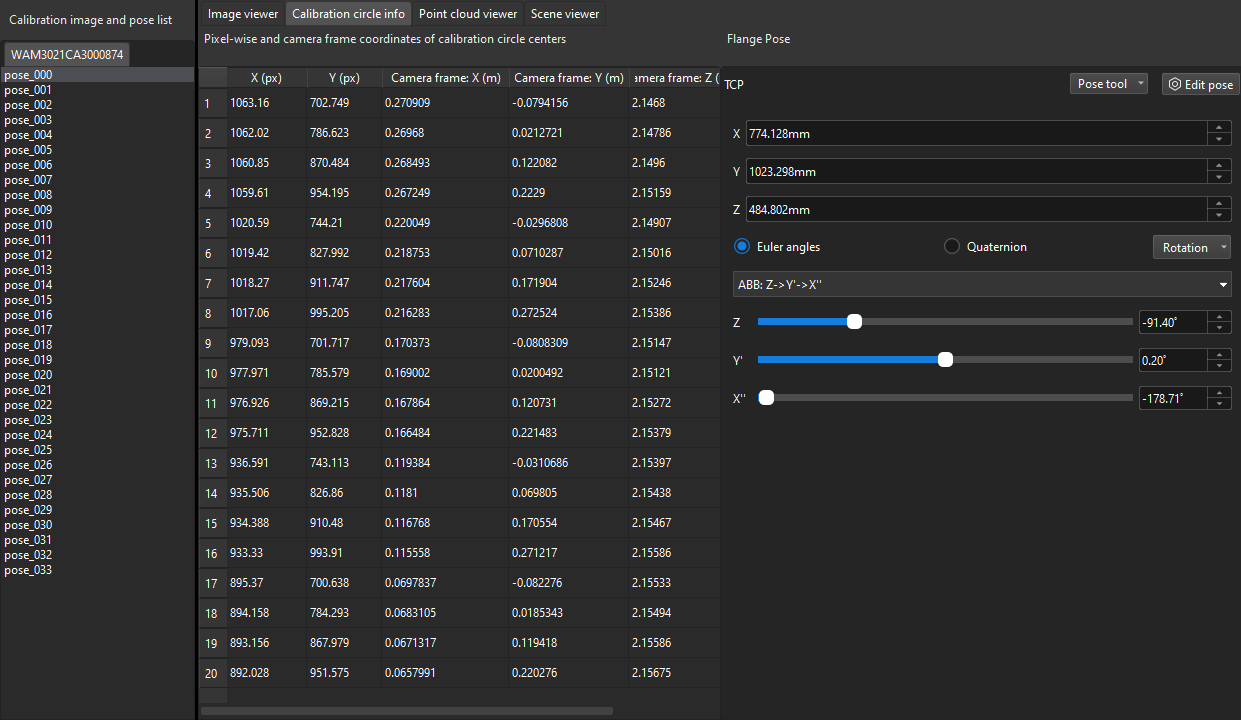Switch to the Image viewer tab
Image resolution: width=1241 pixels, height=720 pixels.
(242, 14)
